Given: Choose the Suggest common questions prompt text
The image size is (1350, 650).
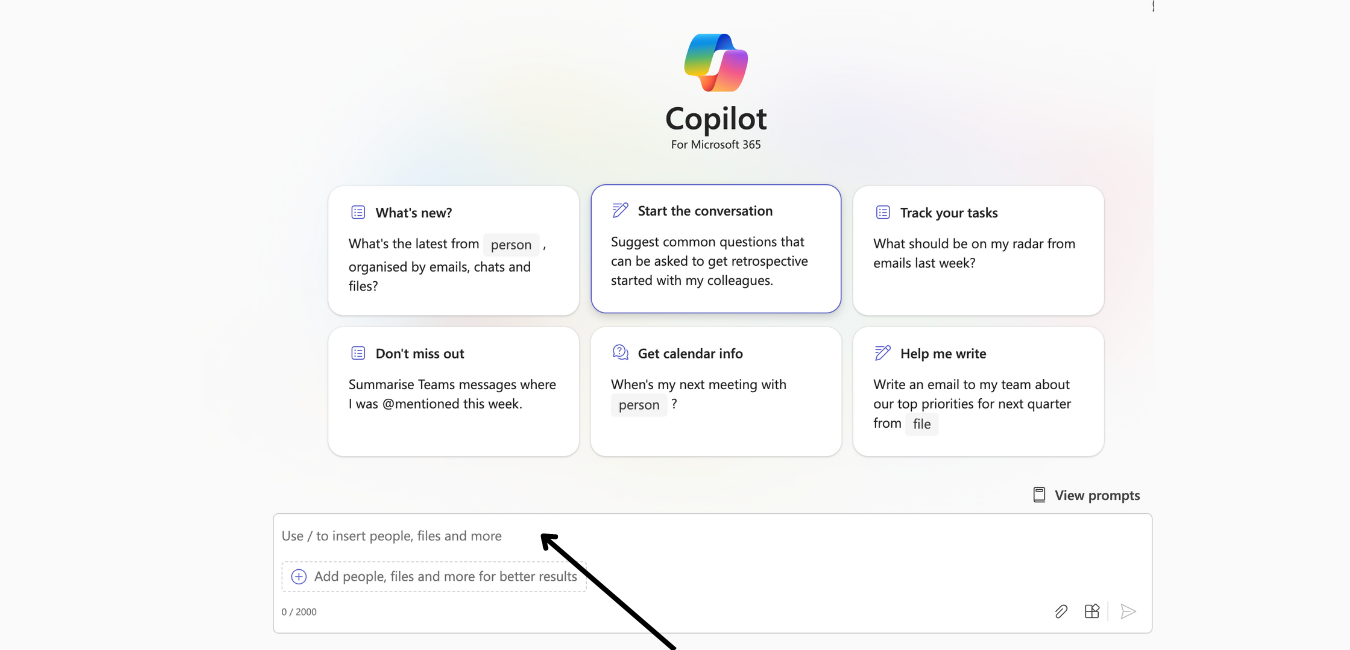Looking at the screenshot, I should (710, 261).
